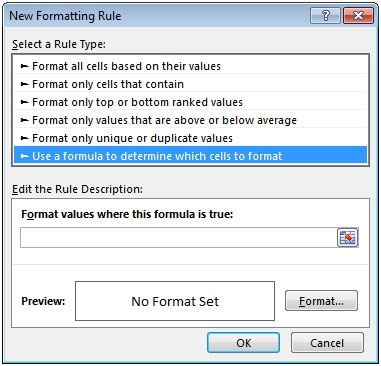Click arrow bullet beside 'Use a formula to determine'

pyautogui.click(x=24, y=156)
